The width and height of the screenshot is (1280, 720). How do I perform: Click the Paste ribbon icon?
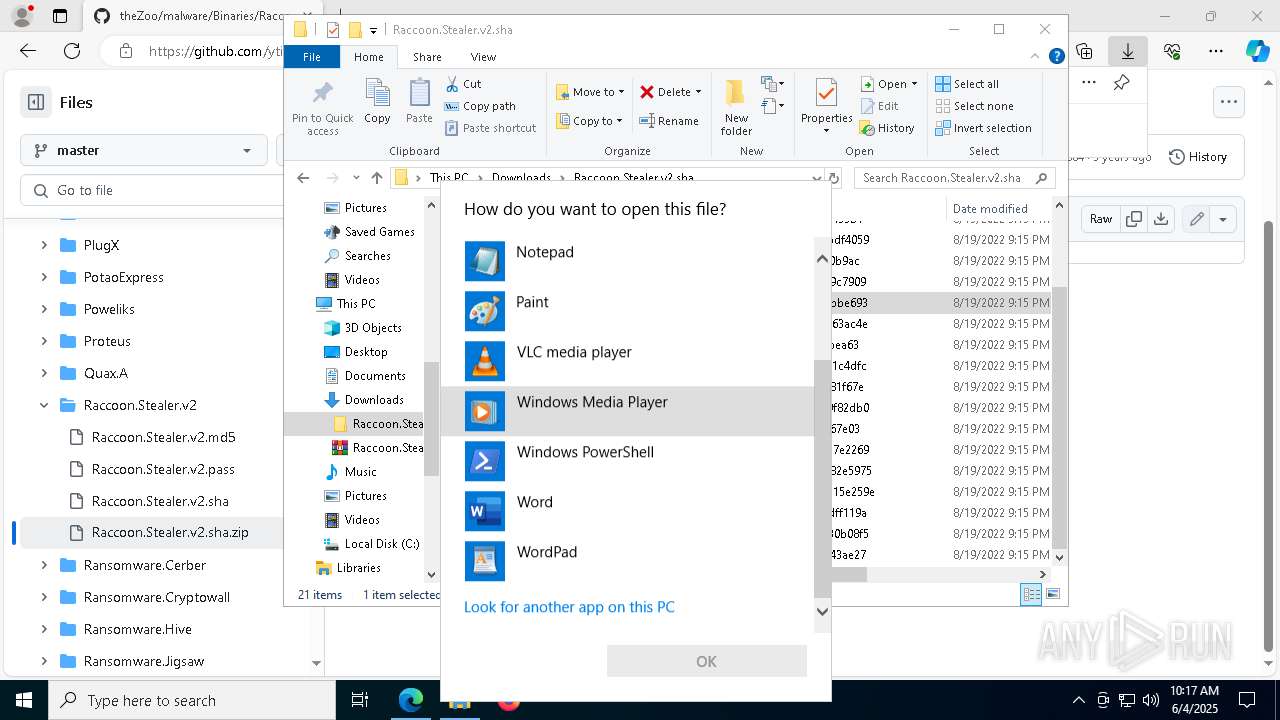419,102
